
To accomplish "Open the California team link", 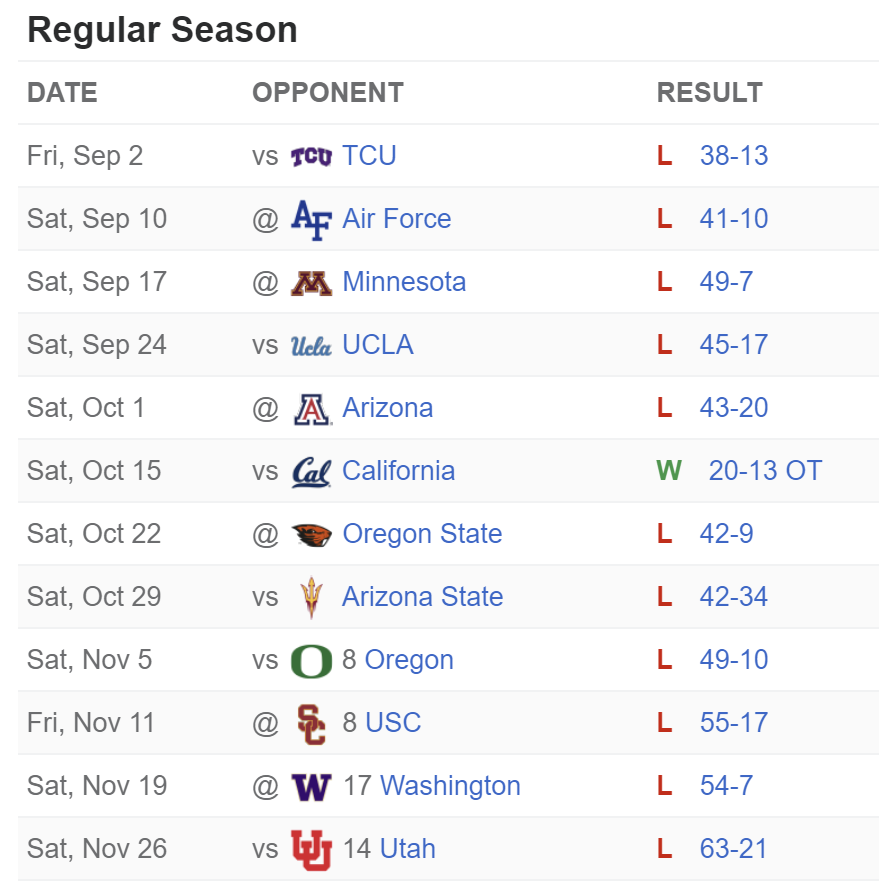I will coord(398,471).
